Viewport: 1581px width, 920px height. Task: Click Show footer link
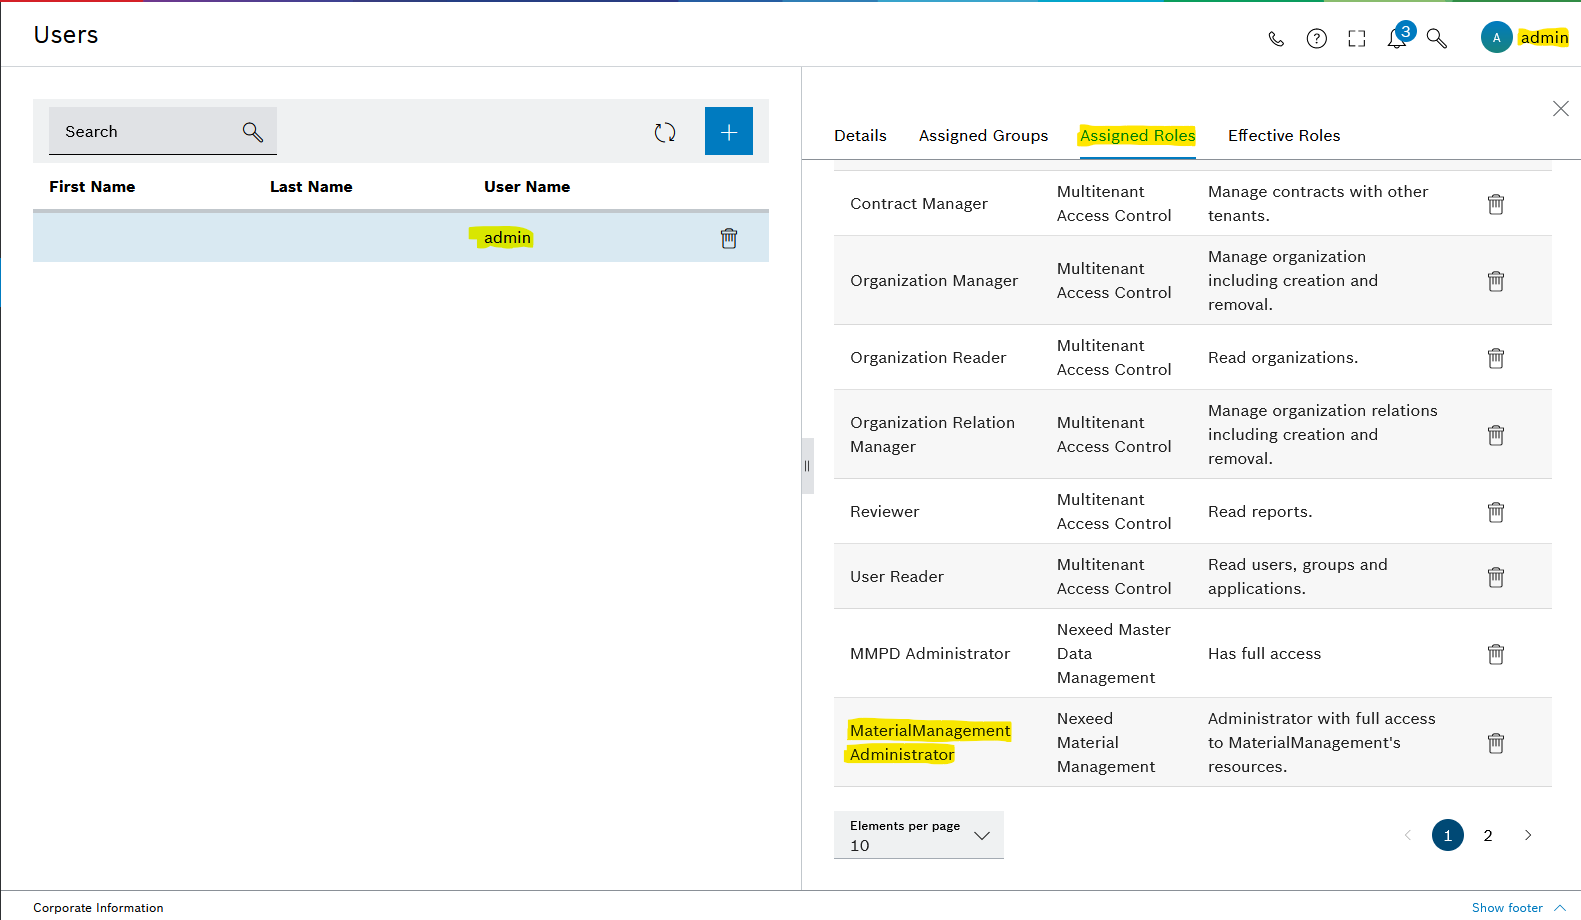click(1507, 908)
